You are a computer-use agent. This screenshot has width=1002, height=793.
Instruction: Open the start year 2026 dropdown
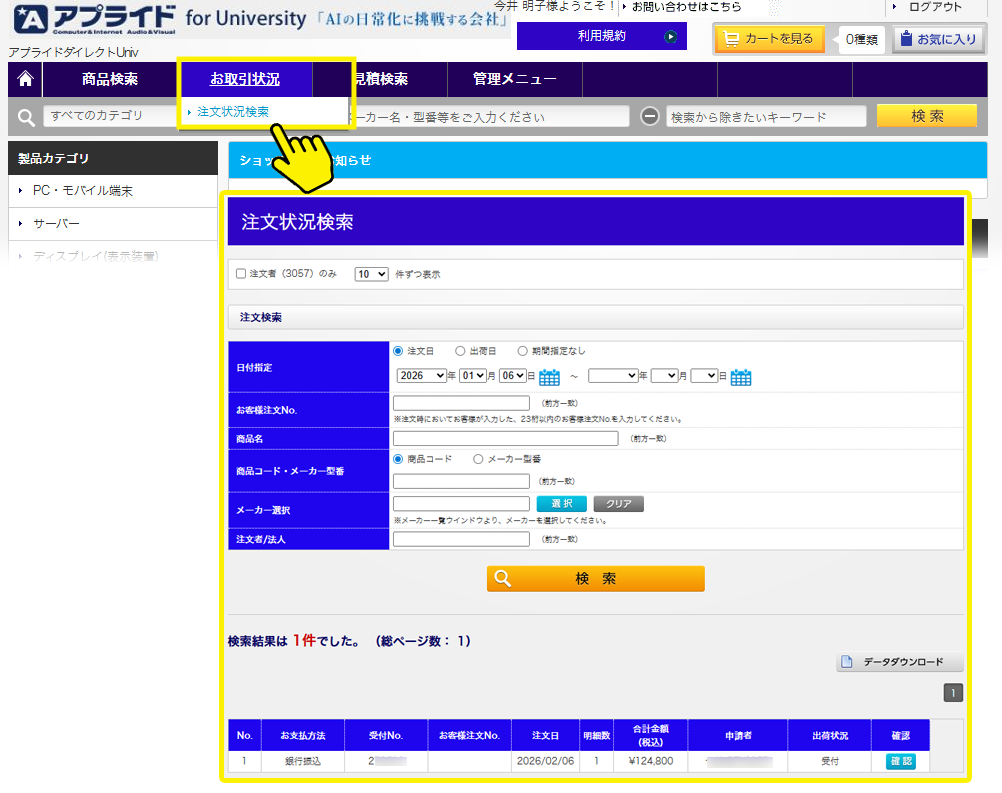[421, 376]
